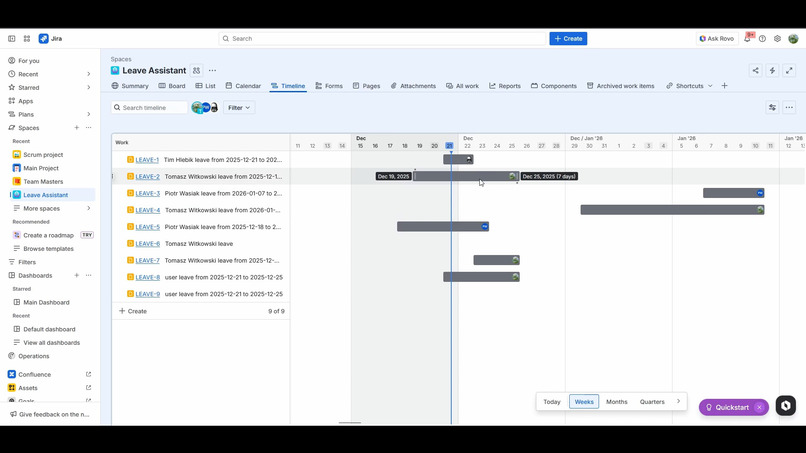The width and height of the screenshot is (806, 453).
Task: Open the LEAVE-8 work item link
Action: 148,277
